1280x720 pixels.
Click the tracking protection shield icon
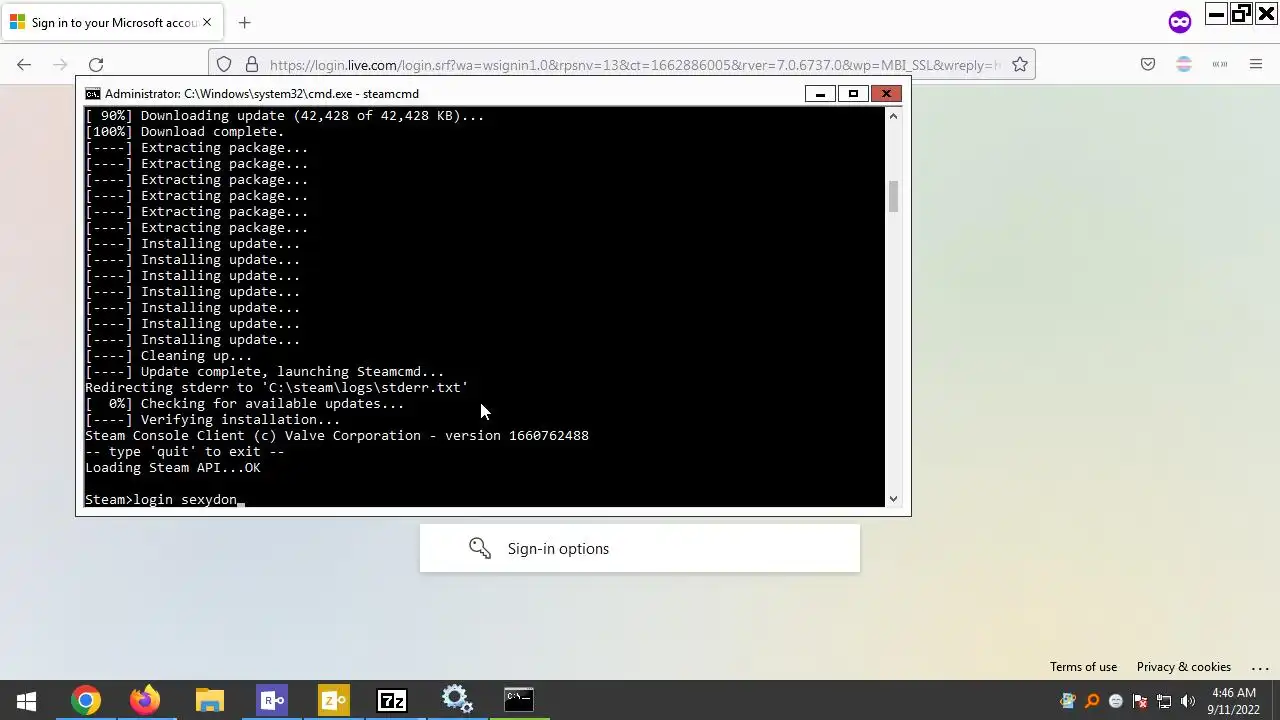(224, 65)
